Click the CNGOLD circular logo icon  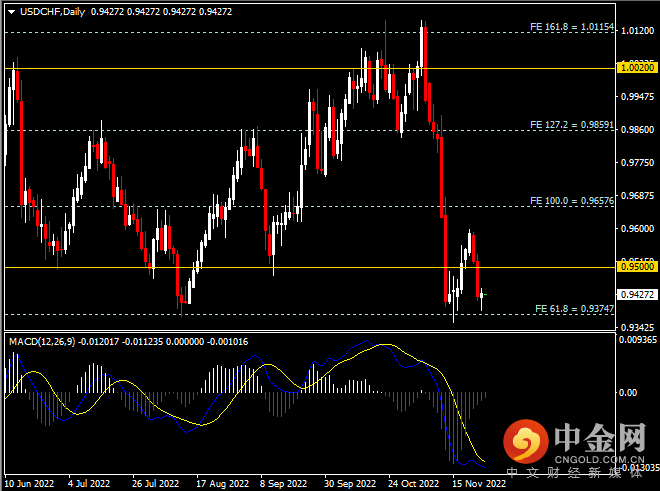(521, 441)
